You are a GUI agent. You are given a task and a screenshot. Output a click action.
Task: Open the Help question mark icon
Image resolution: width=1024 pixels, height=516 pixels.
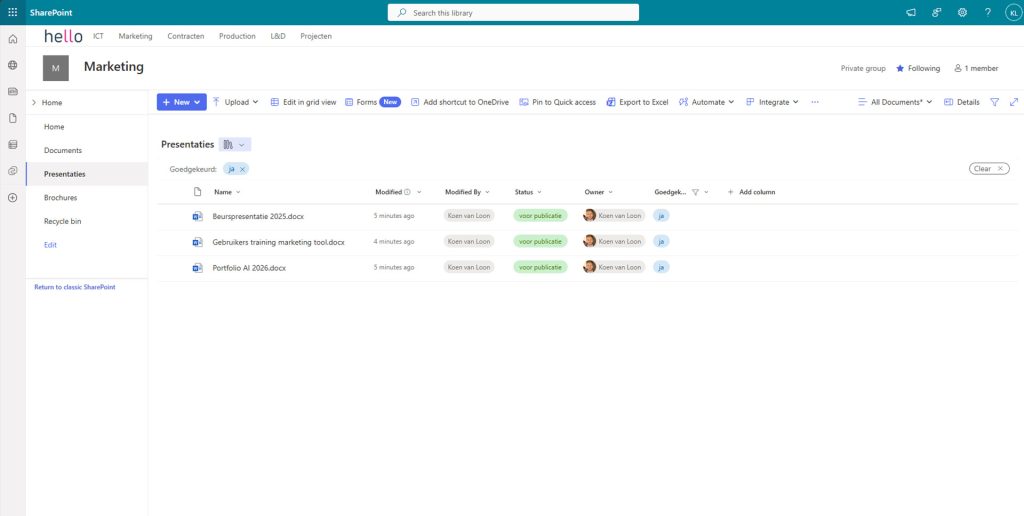click(987, 12)
